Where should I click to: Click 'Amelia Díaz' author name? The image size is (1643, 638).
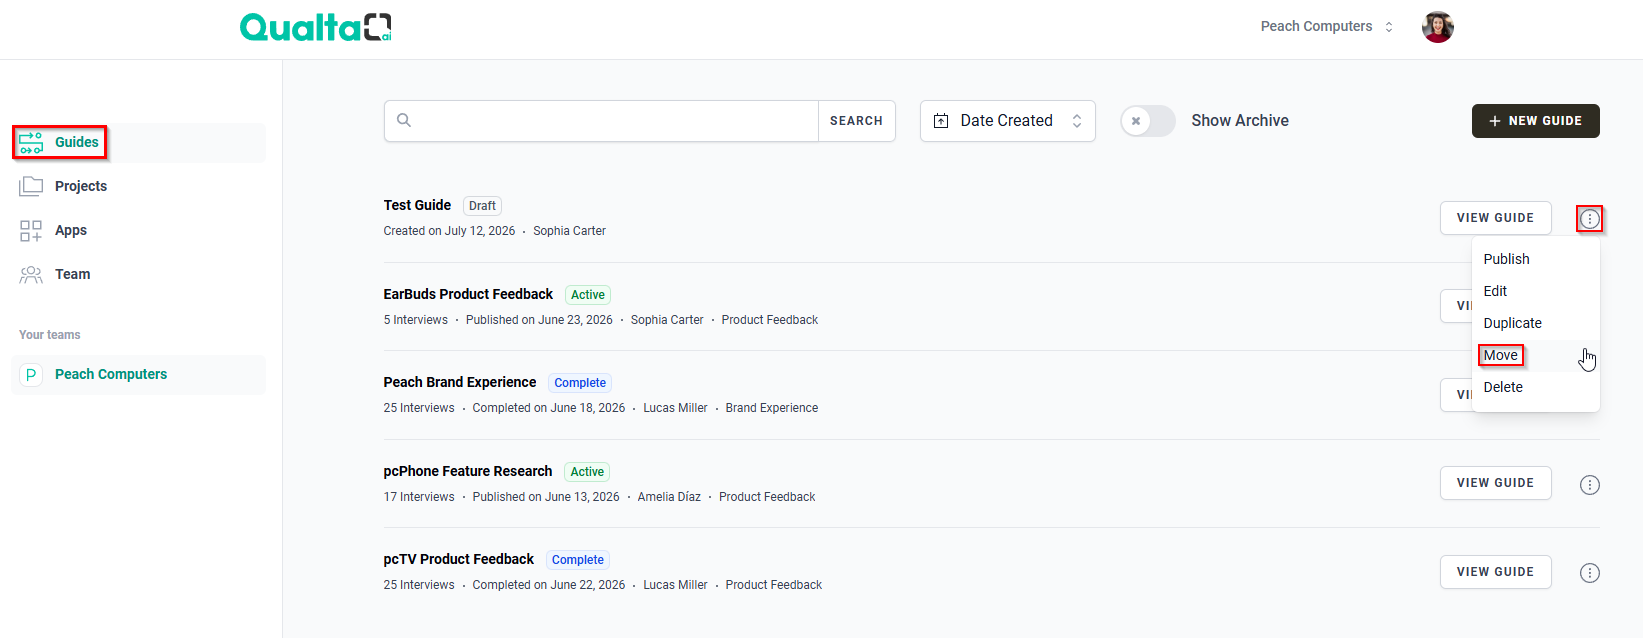point(669,497)
